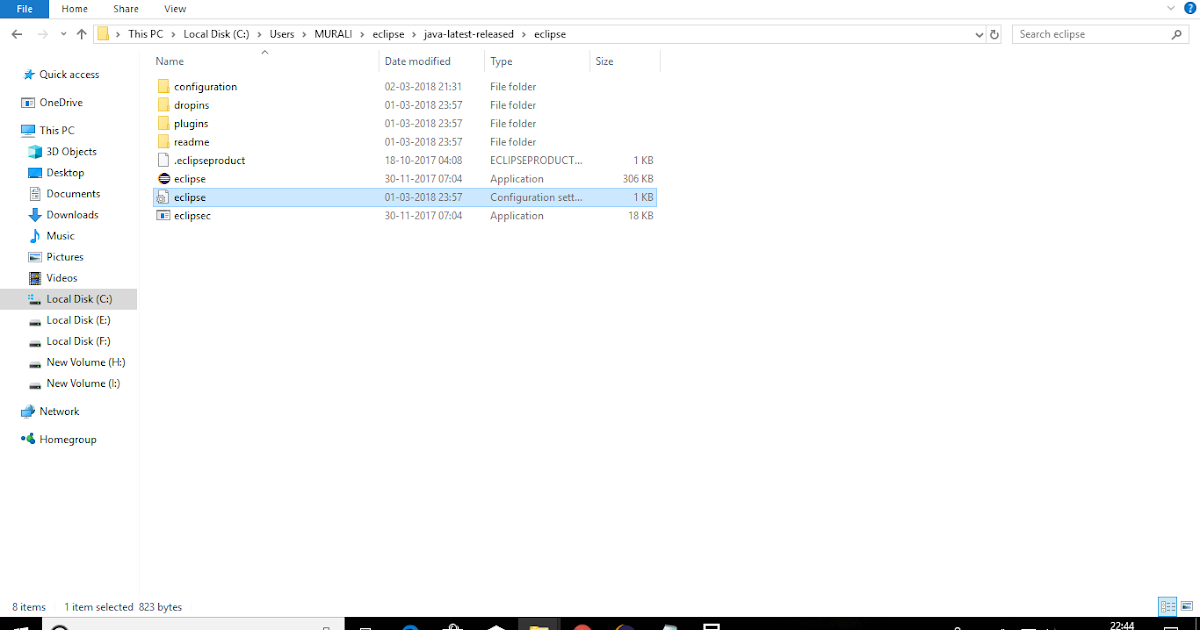
Task: Click the Network icon in sidebar
Action: [x=29, y=412]
